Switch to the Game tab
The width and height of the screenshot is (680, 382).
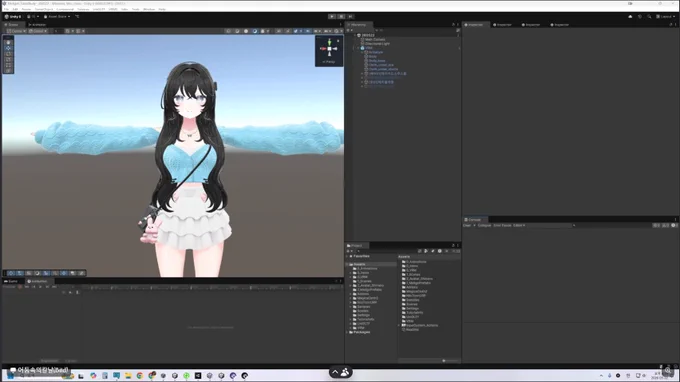coord(11,281)
